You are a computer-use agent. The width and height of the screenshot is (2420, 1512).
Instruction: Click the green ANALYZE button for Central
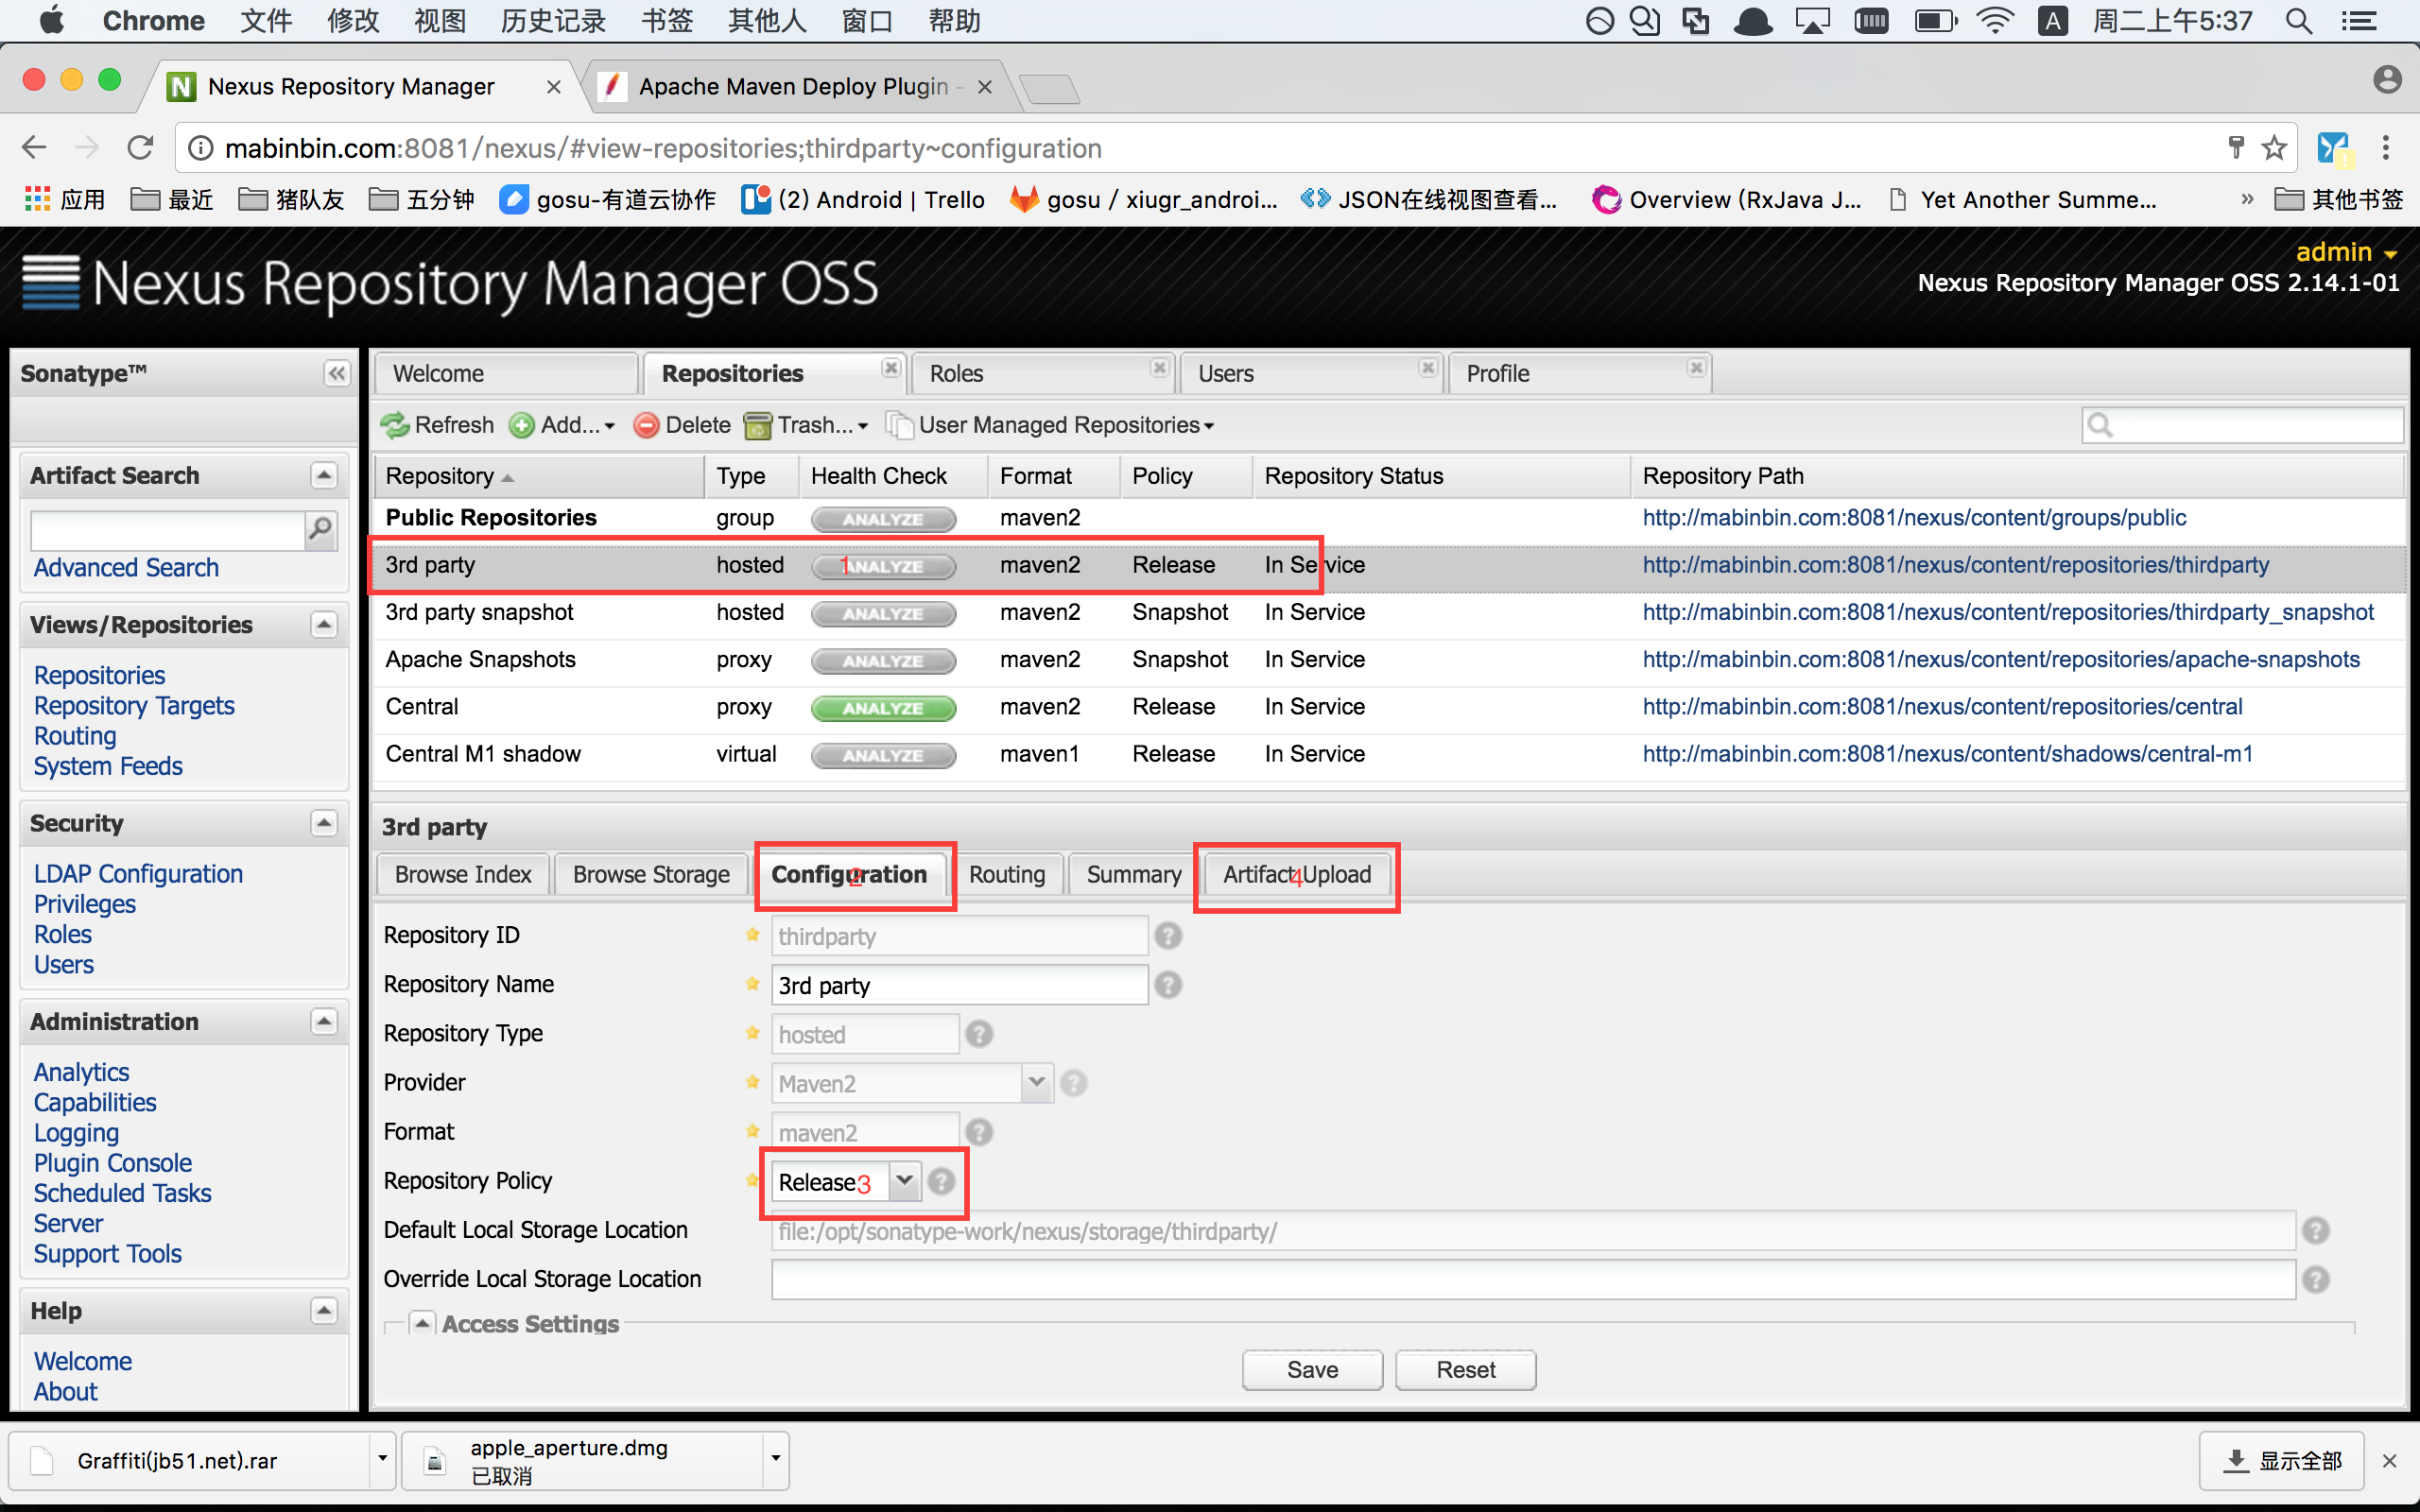[883, 708]
